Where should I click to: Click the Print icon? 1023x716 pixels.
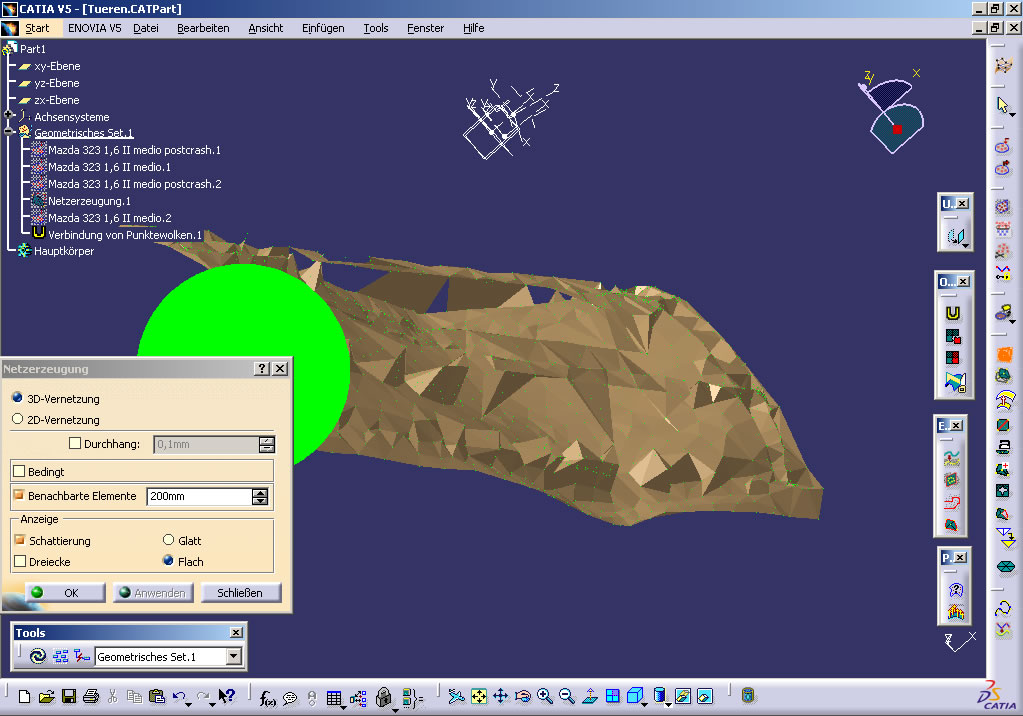coord(91,696)
